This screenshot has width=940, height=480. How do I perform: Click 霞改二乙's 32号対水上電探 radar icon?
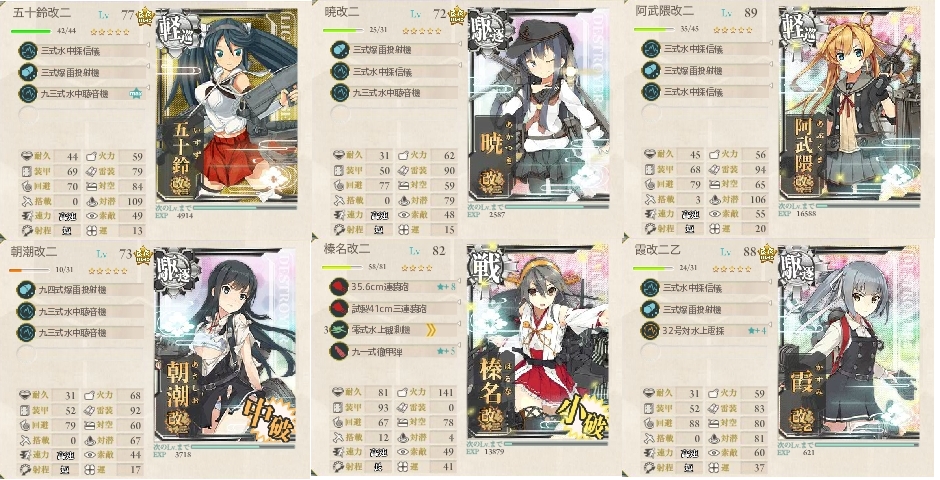(x=650, y=331)
